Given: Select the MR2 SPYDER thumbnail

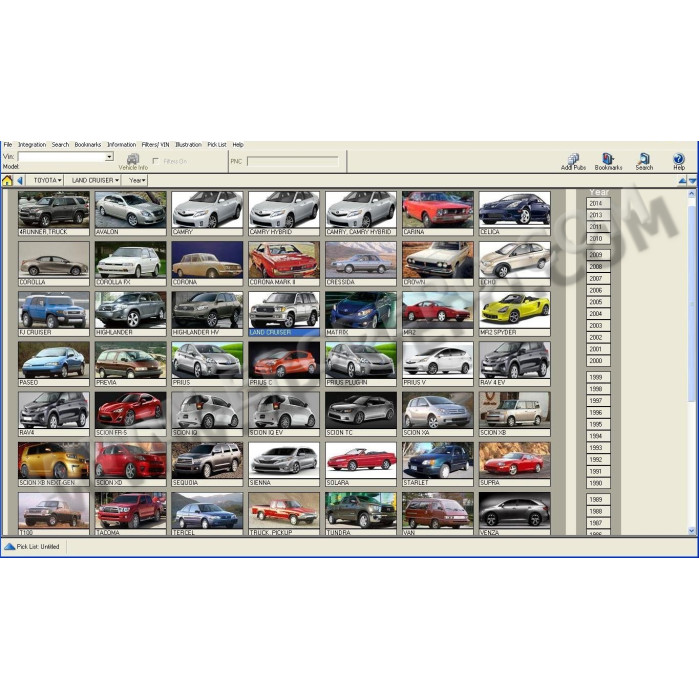Looking at the screenshot, I should pyautogui.click(x=514, y=314).
